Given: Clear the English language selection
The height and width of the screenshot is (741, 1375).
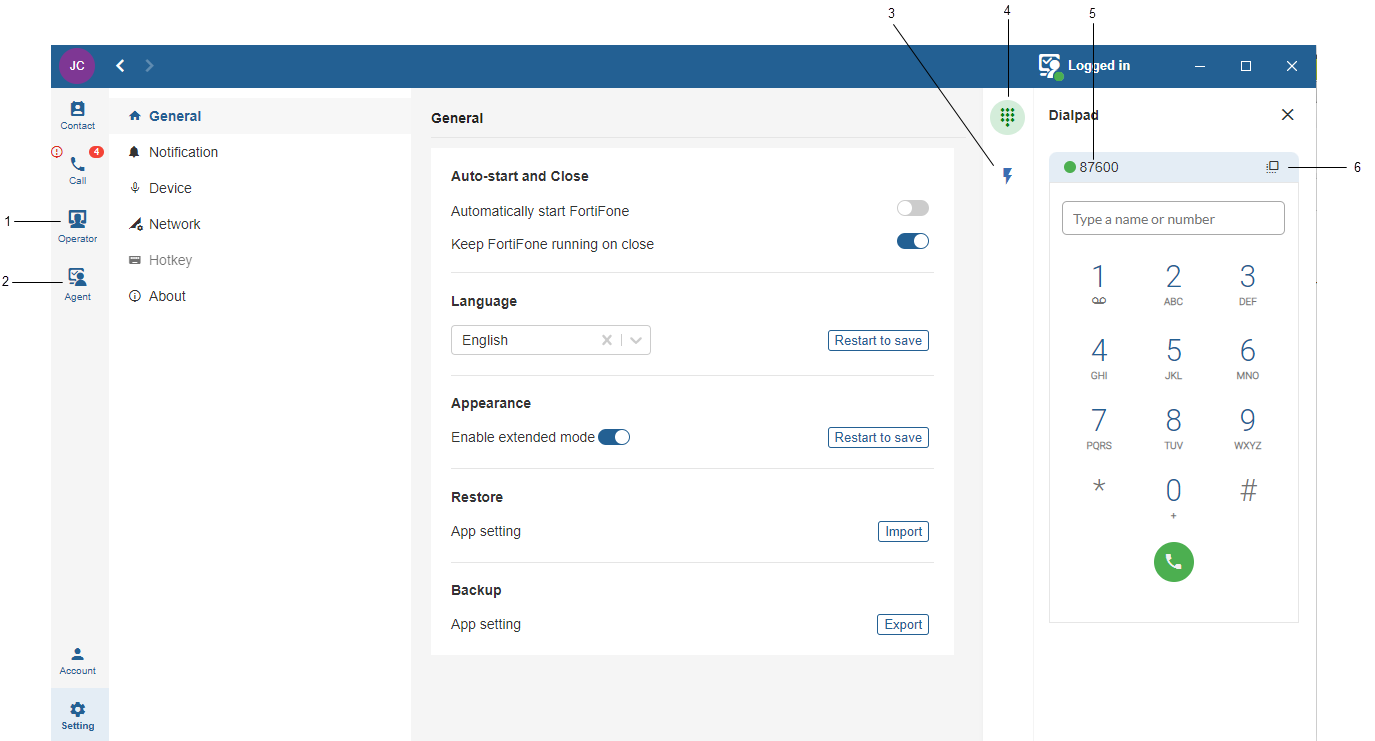Looking at the screenshot, I should coord(606,340).
